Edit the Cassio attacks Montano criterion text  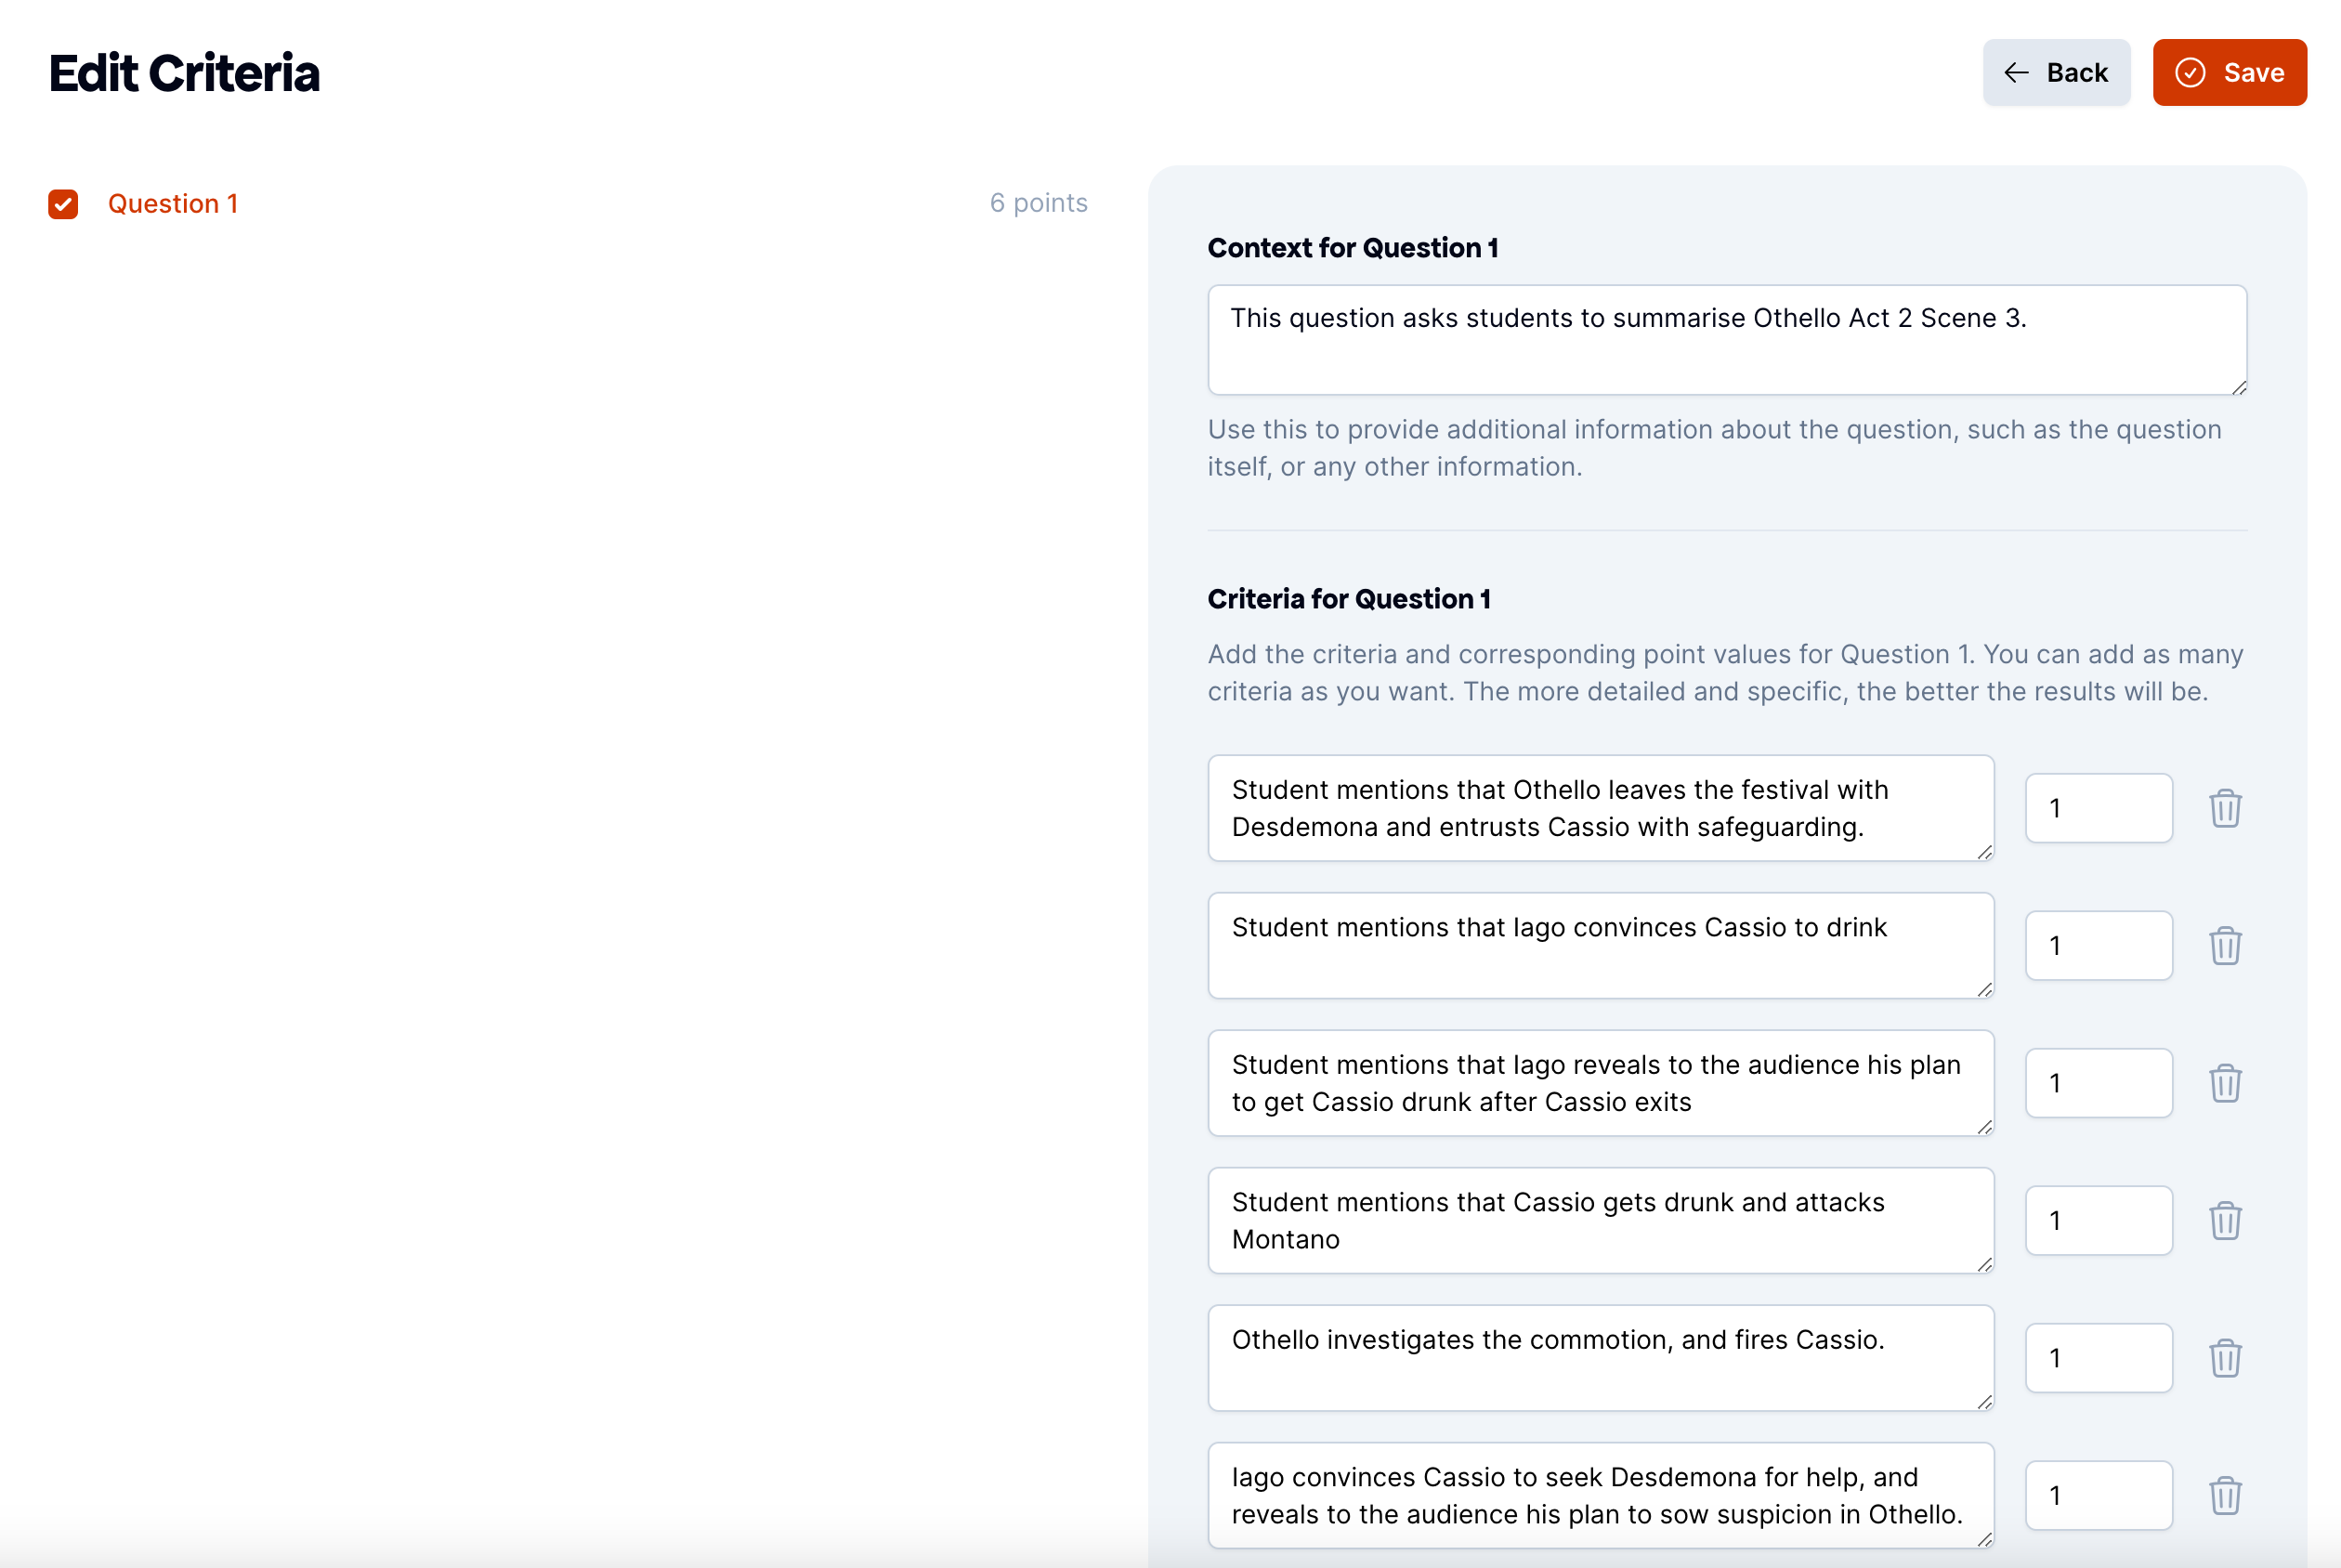[x=1600, y=1220]
